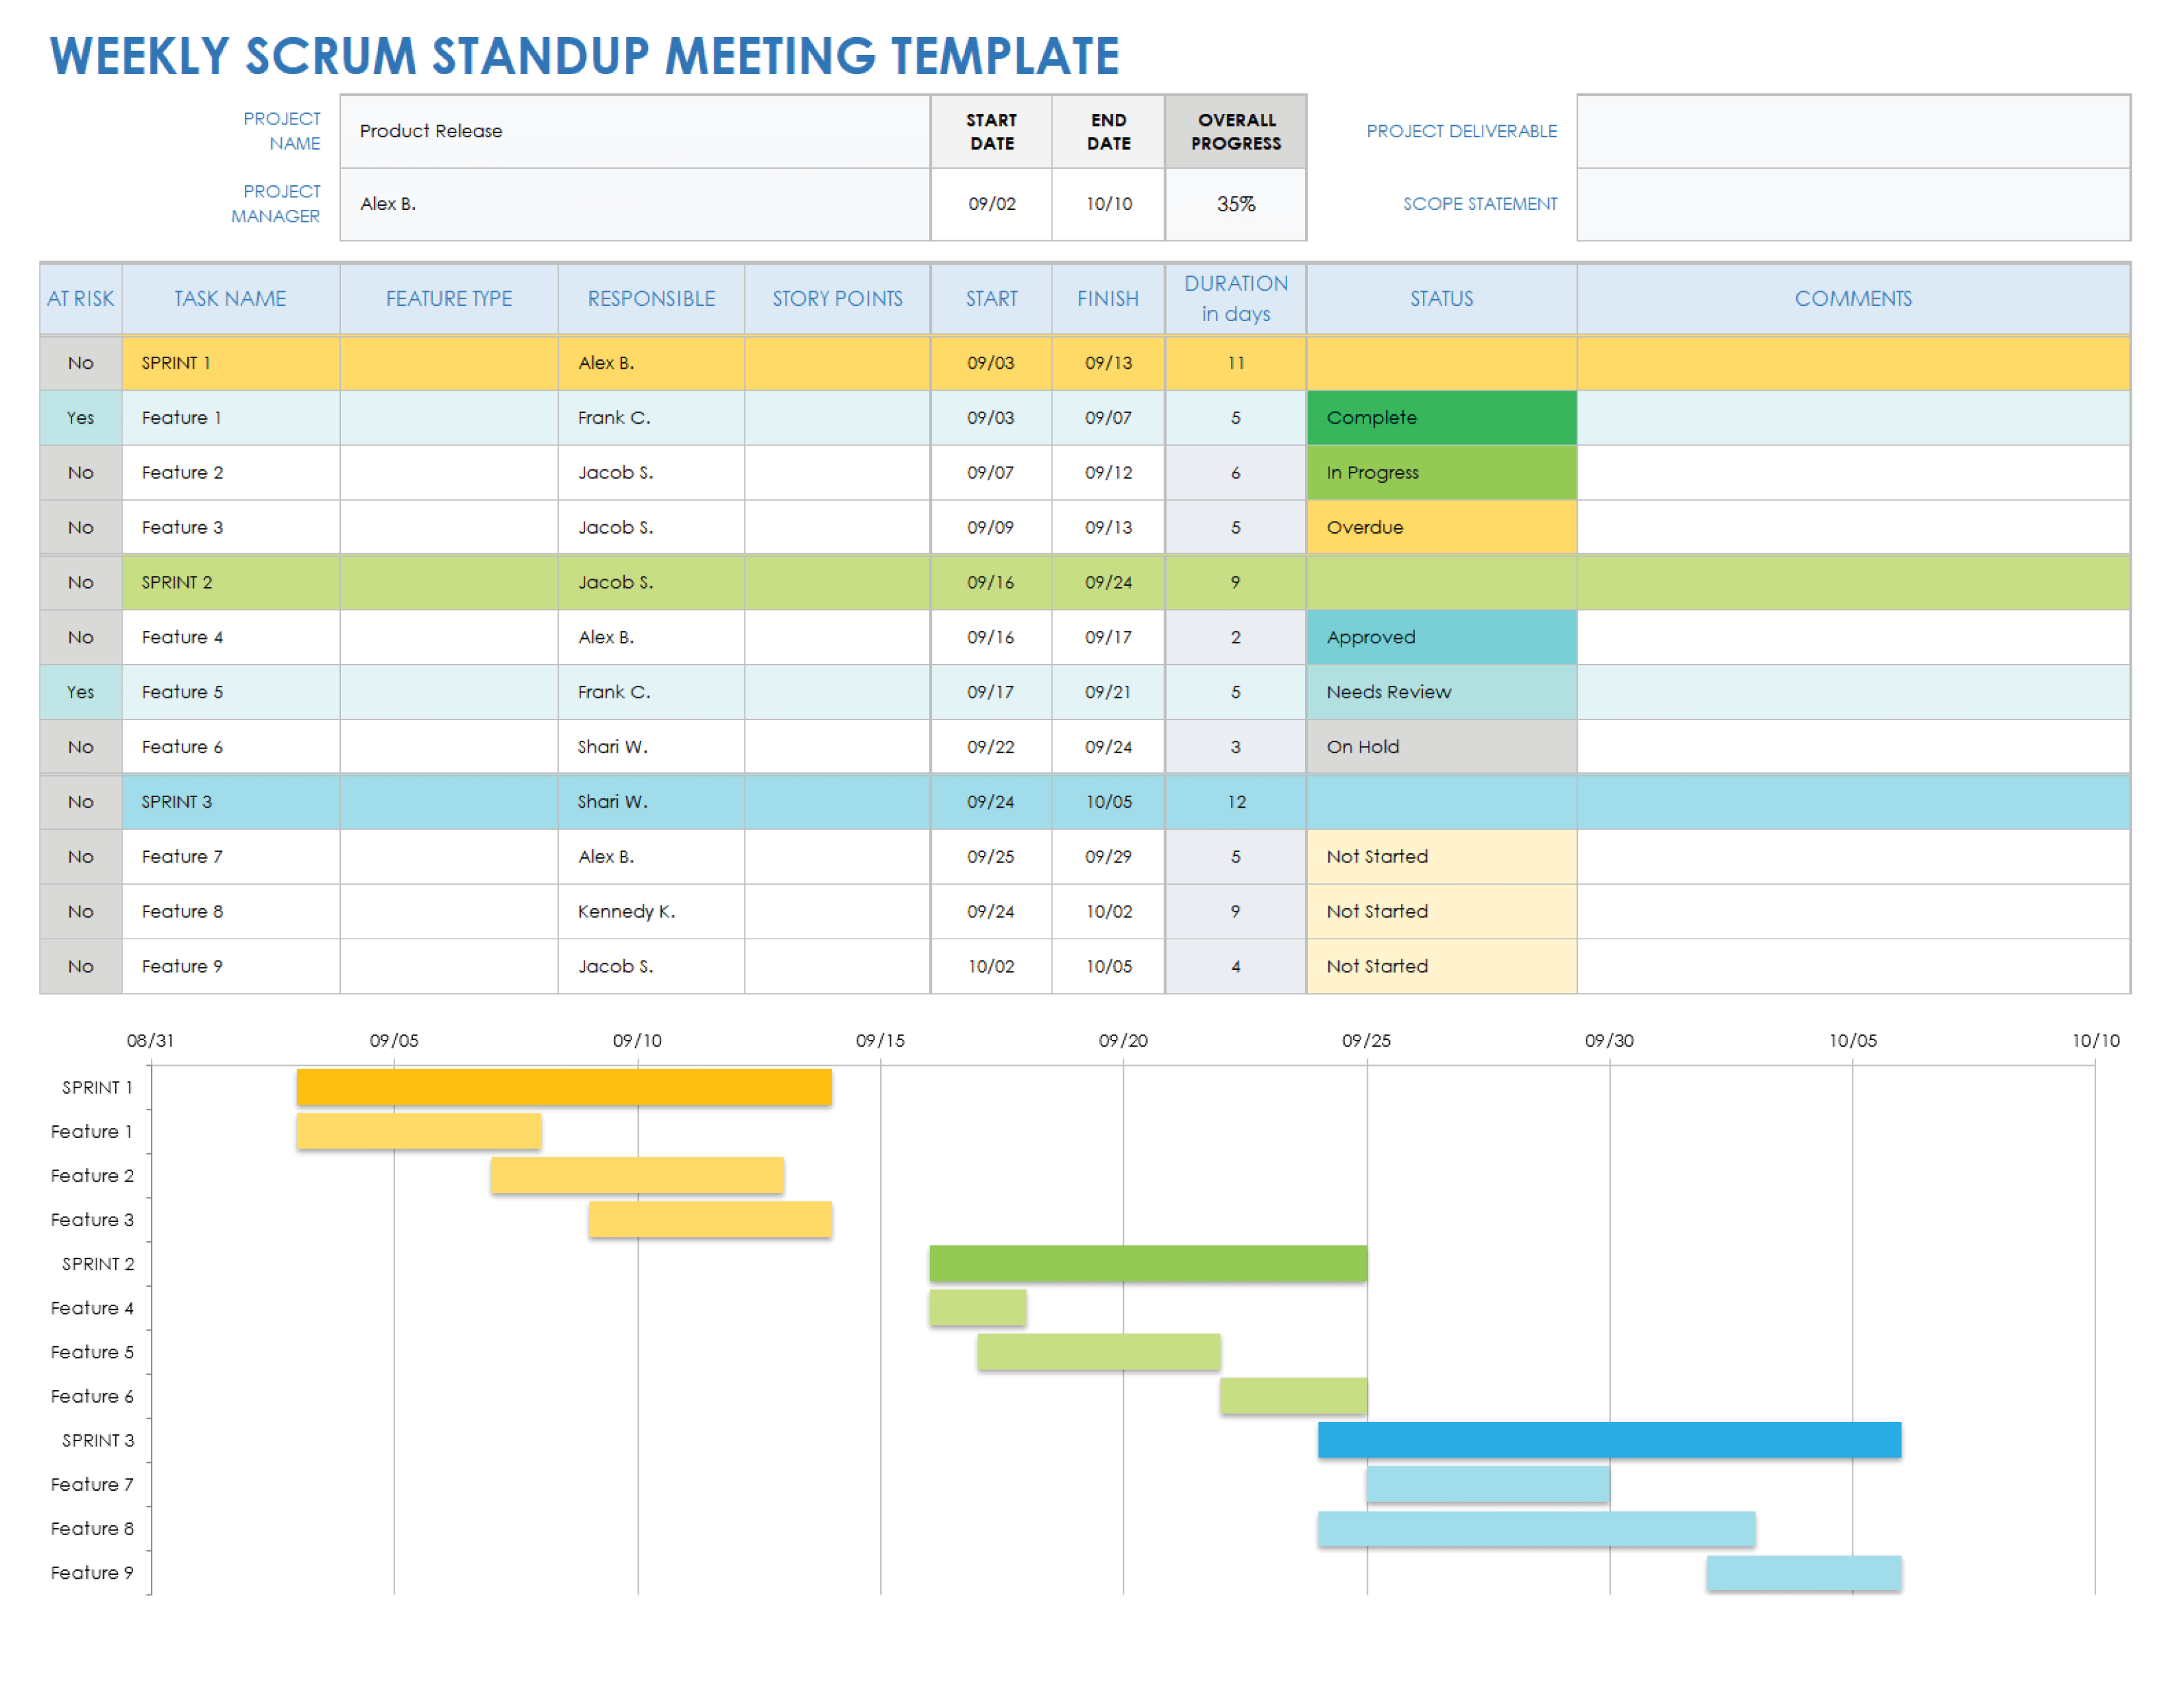2184x1688 pixels.
Task: Click the Feature 6 Gantt bar
Action: (1294, 1396)
